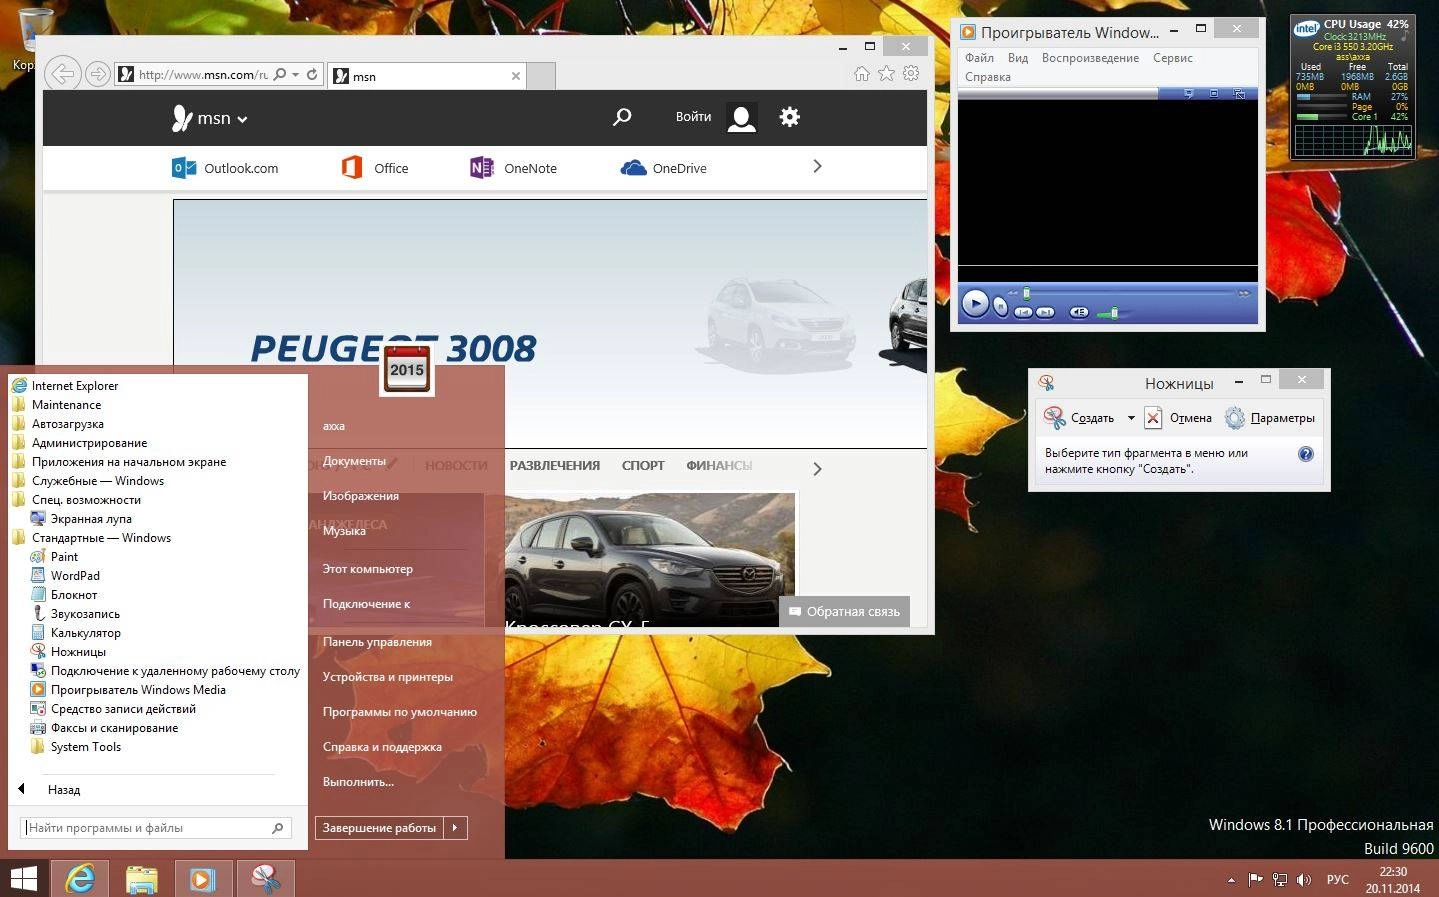The height and width of the screenshot is (897, 1439).
Task: Open Outlook.com link
Action: (225, 168)
